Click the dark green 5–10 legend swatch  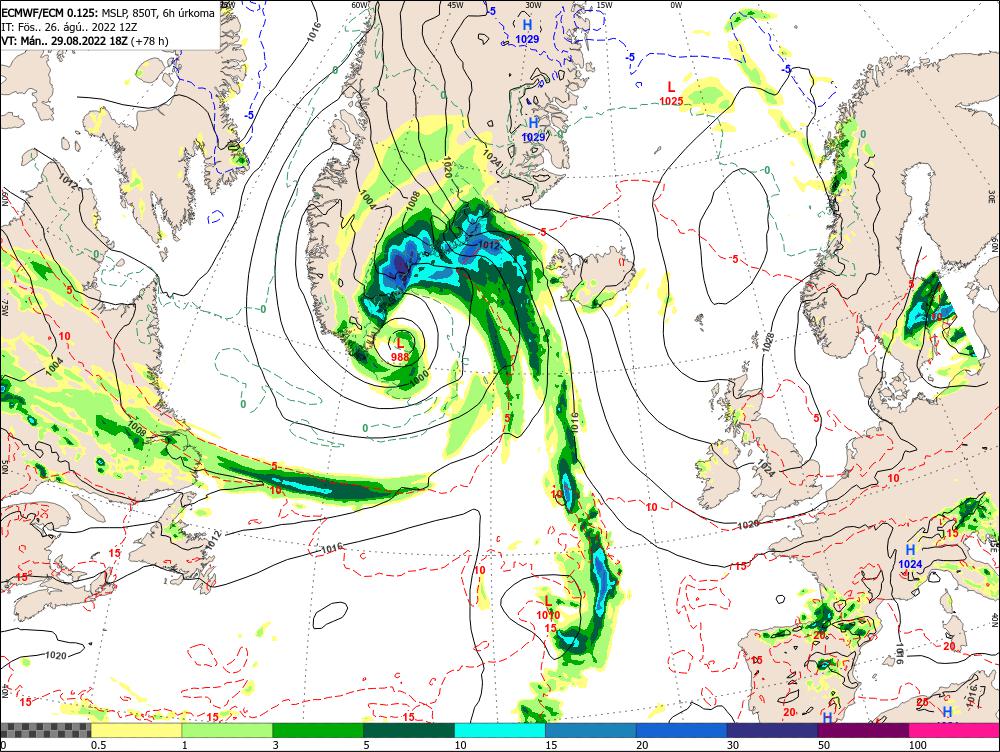tap(409, 730)
